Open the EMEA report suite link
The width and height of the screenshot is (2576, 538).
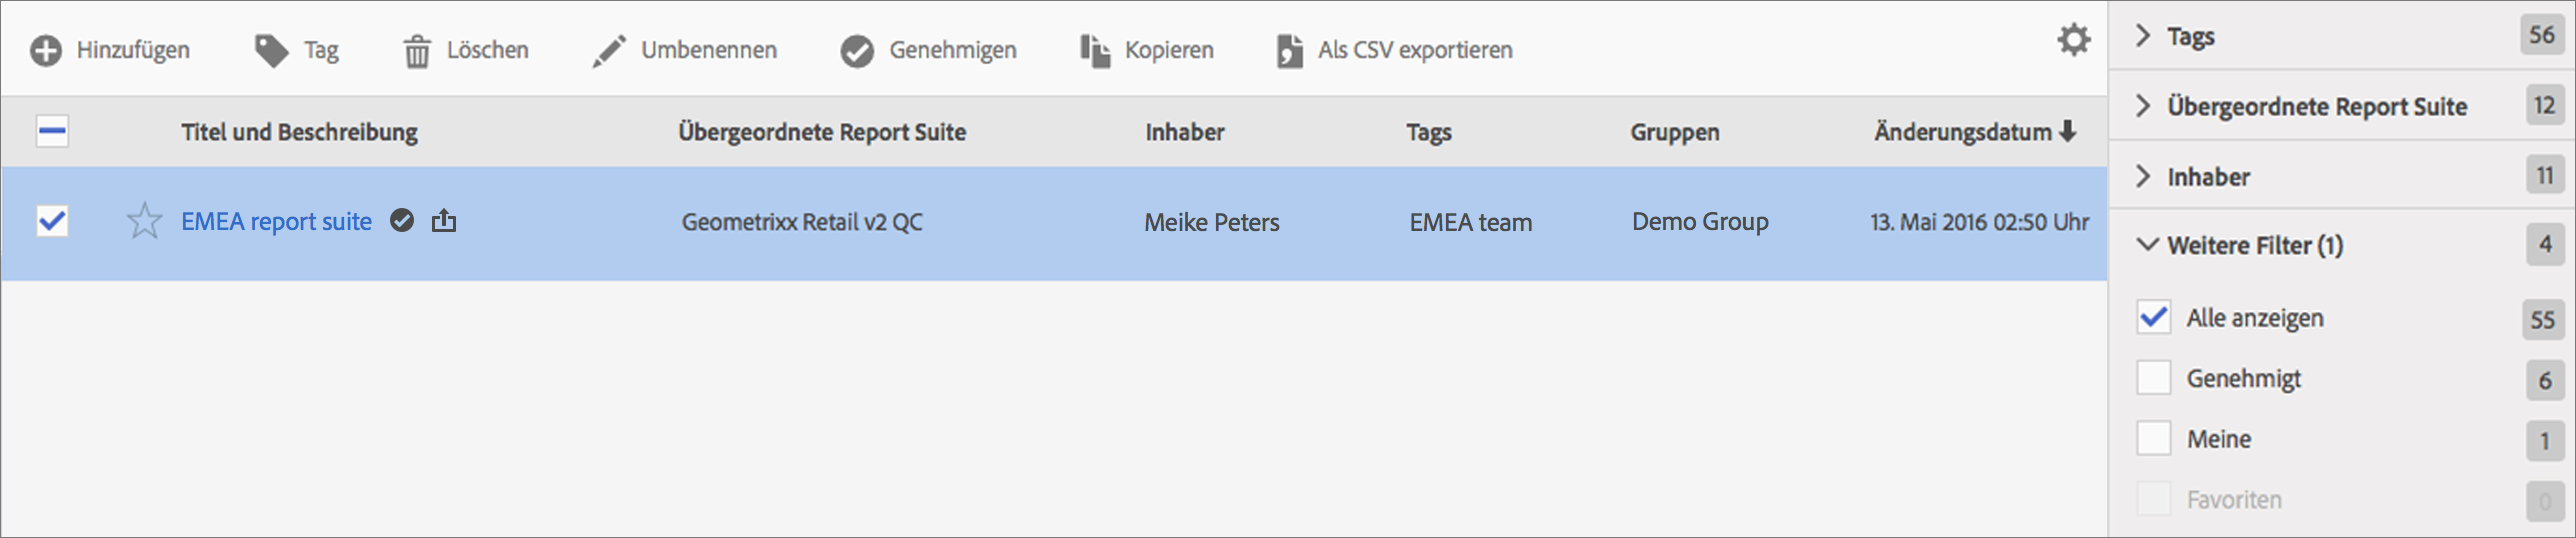[x=276, y=221]
